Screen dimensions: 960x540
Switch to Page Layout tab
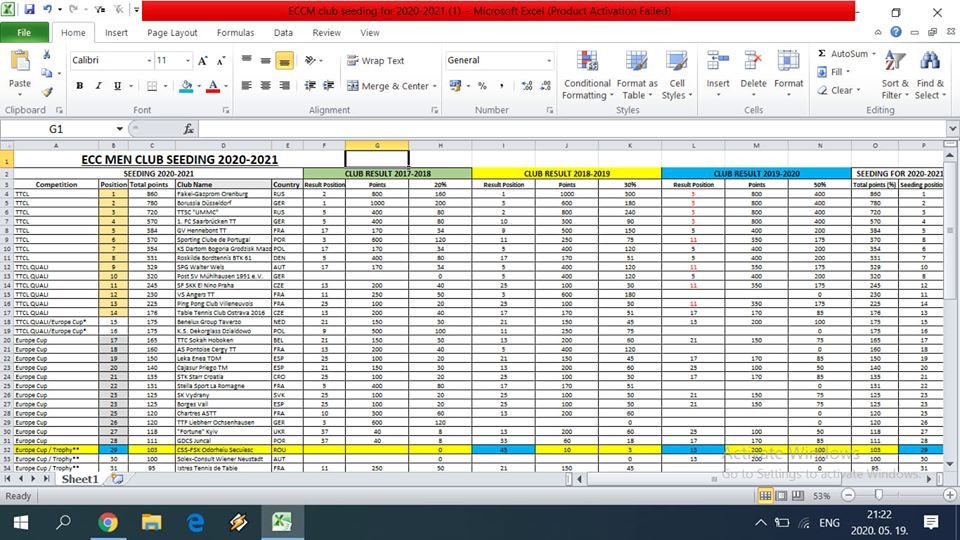pos(172,33)
